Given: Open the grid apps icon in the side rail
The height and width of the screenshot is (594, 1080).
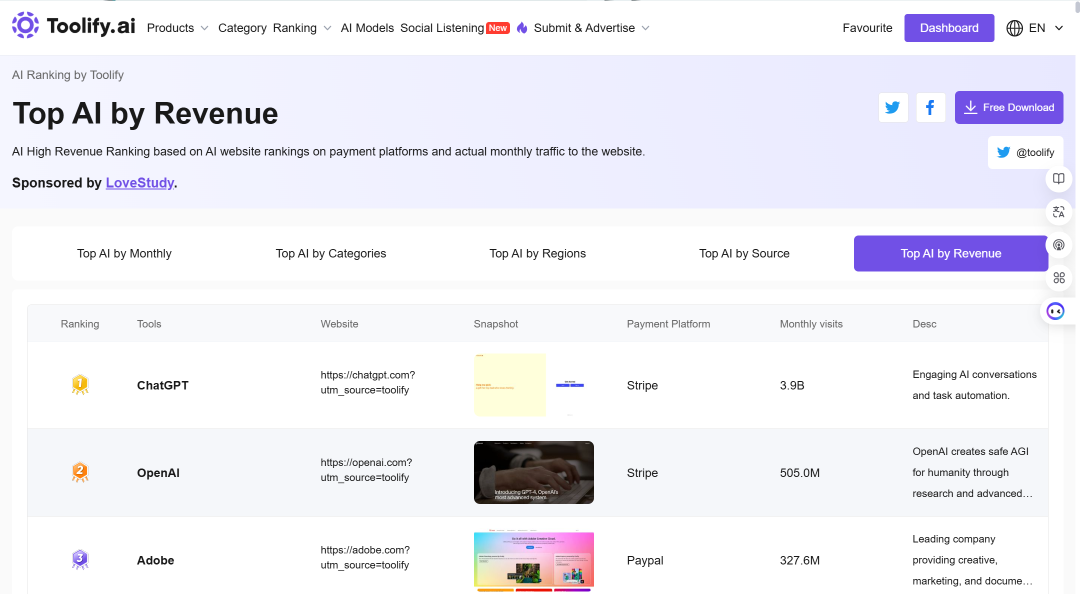Looking at the screenshot, I should pos(1059,278).
